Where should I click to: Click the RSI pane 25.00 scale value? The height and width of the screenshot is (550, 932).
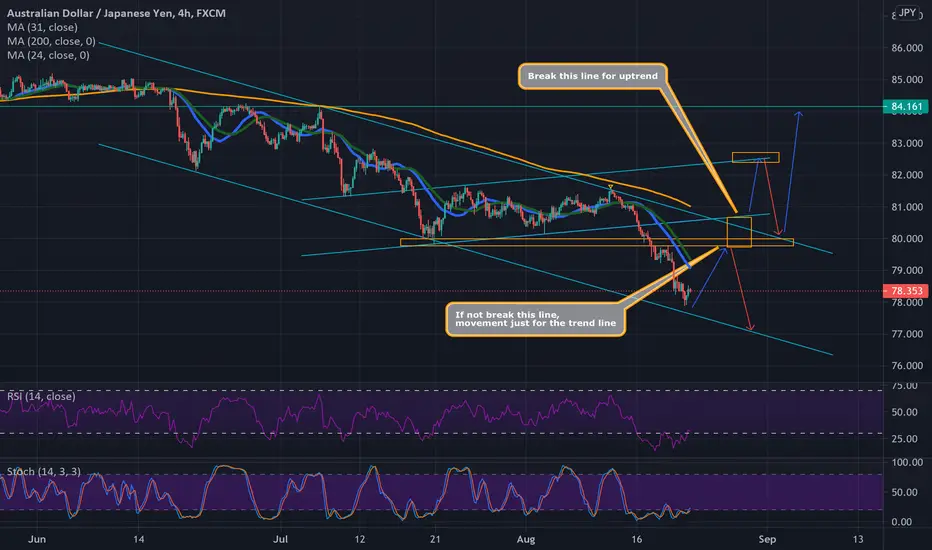(902, 439)
